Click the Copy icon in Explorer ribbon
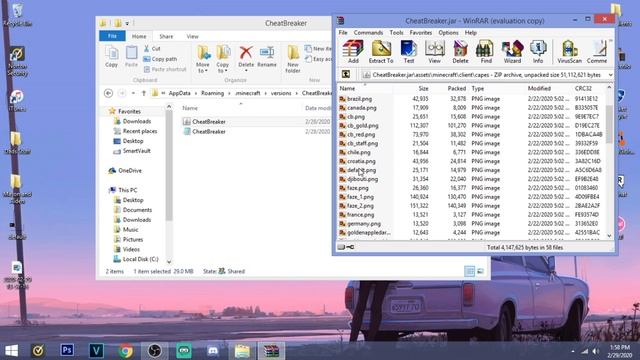 (x=111, y=57)
